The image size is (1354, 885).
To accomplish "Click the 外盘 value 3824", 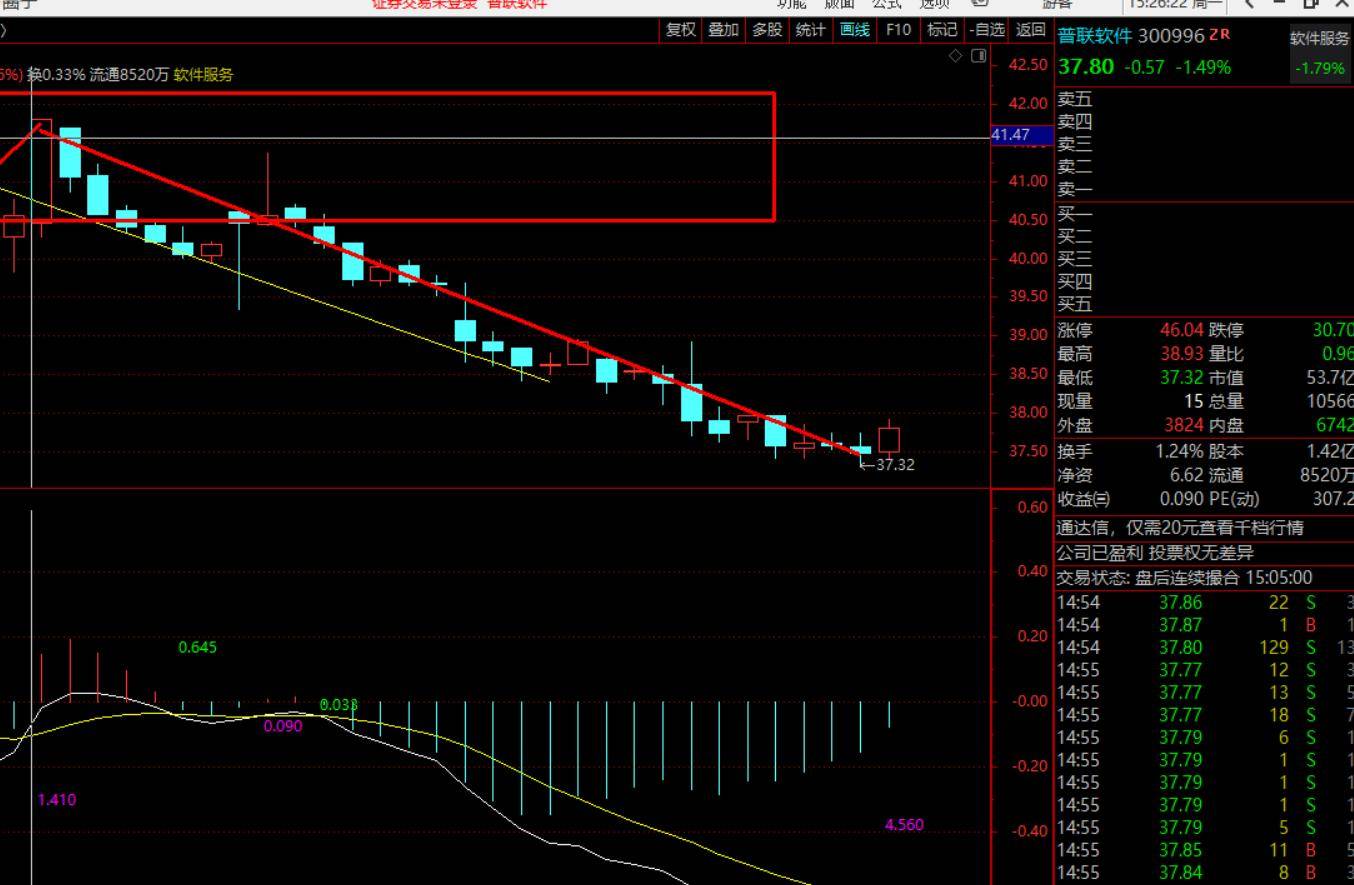I will [1184, 426].
